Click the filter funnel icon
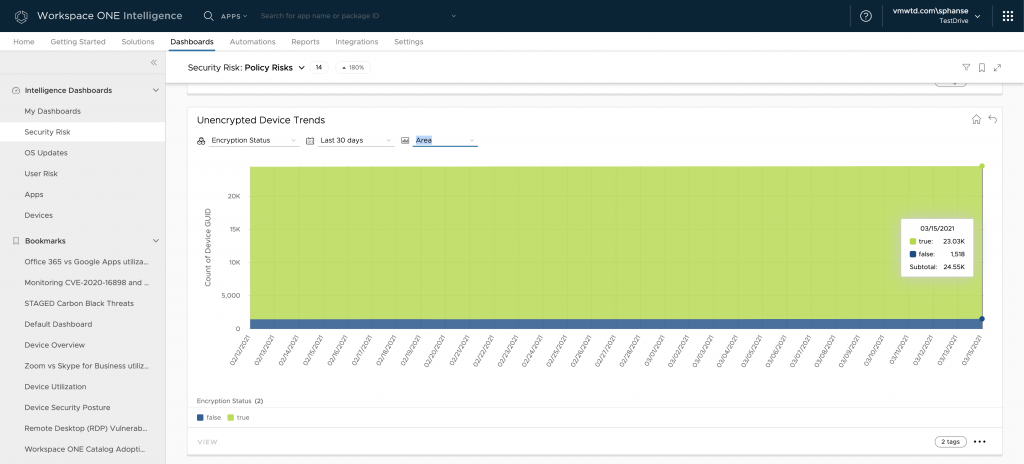The image size is (1024, 464). (x=966, y=67)
